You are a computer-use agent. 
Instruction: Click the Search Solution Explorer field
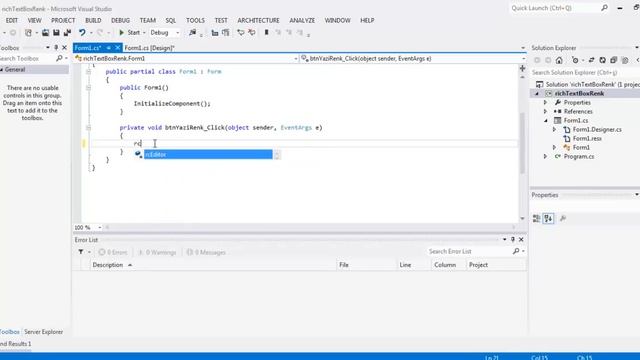click(584, 73)
